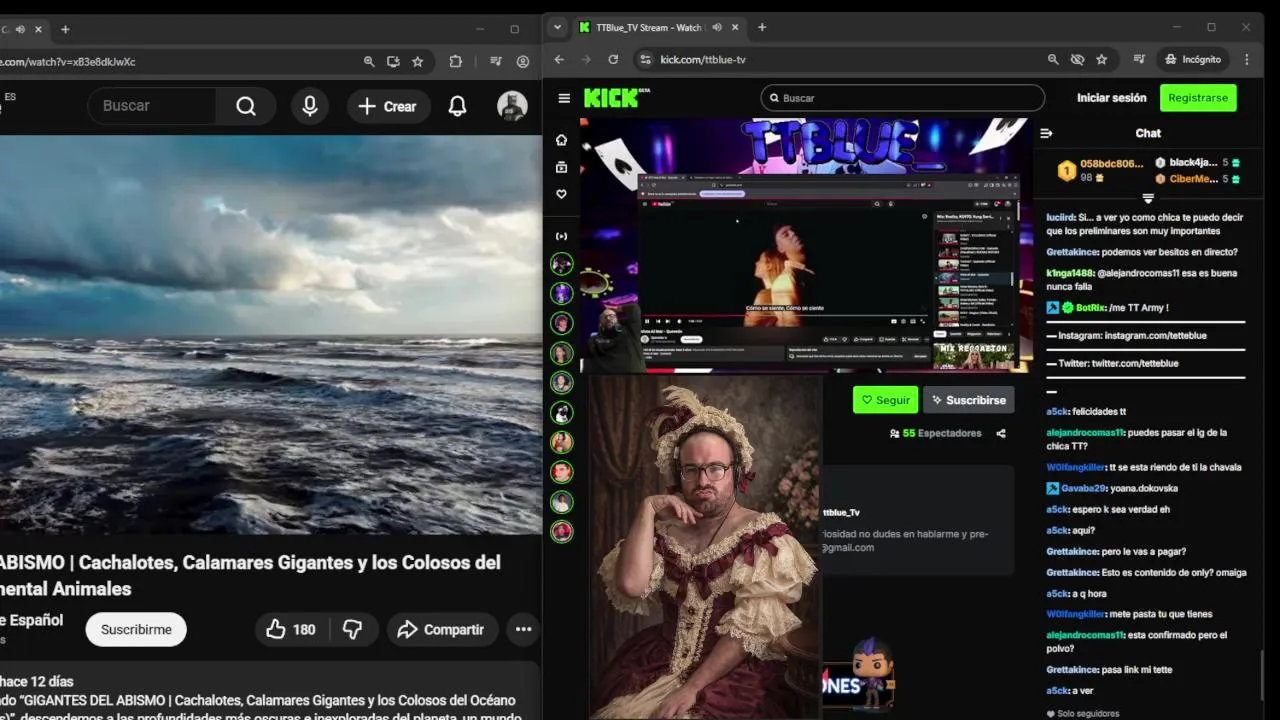Open YouTube video more actions menu
1280x720 pixels.
[x=523, y=629]
